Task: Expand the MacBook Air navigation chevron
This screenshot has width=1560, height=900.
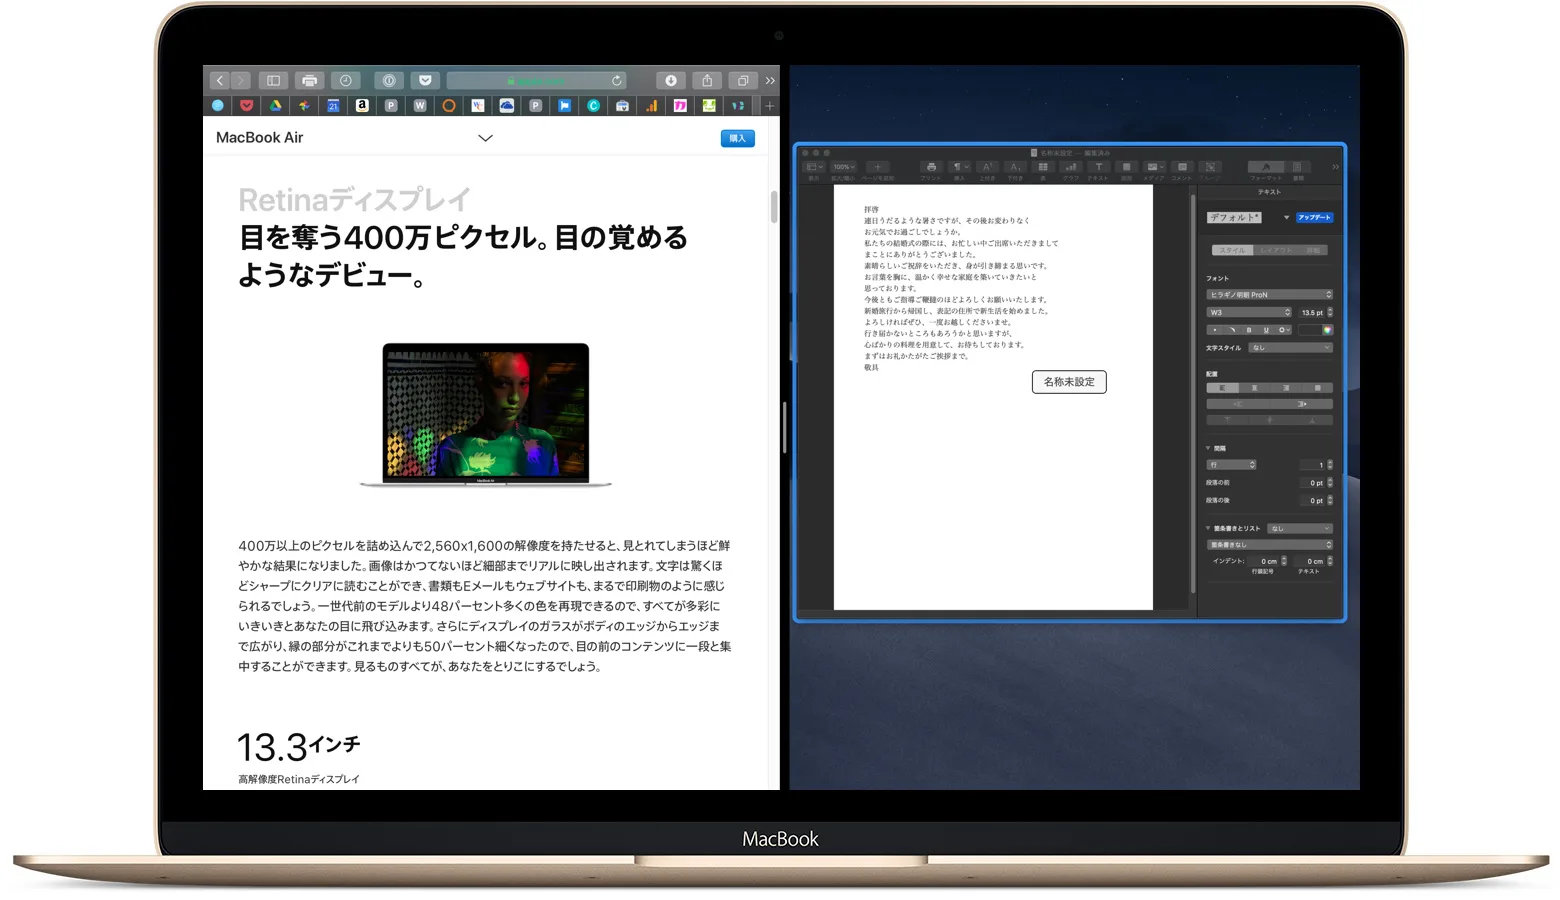Action: (x=485, y=138)
